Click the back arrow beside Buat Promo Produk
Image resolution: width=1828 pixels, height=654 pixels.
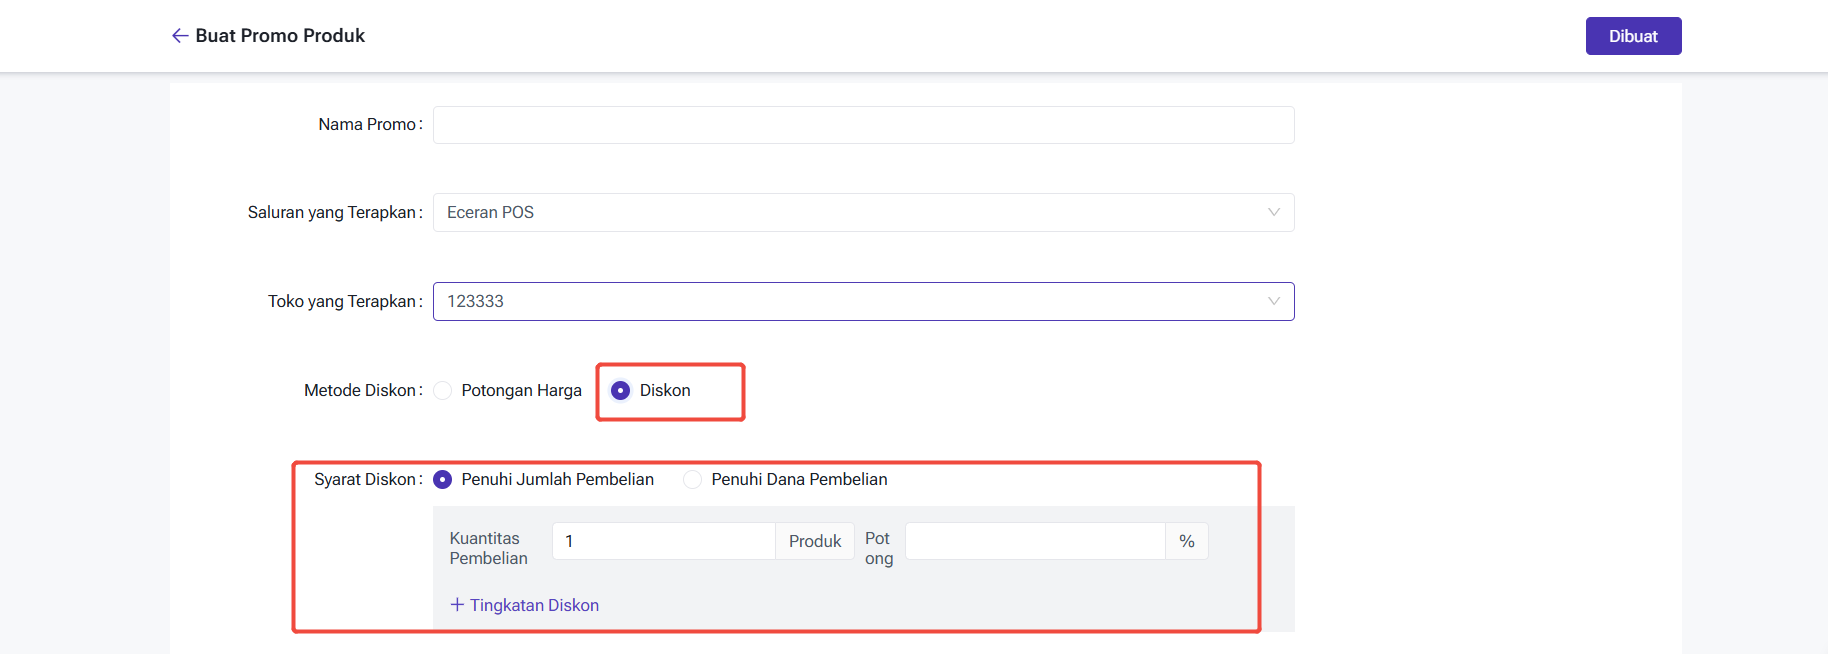[180, 36]
